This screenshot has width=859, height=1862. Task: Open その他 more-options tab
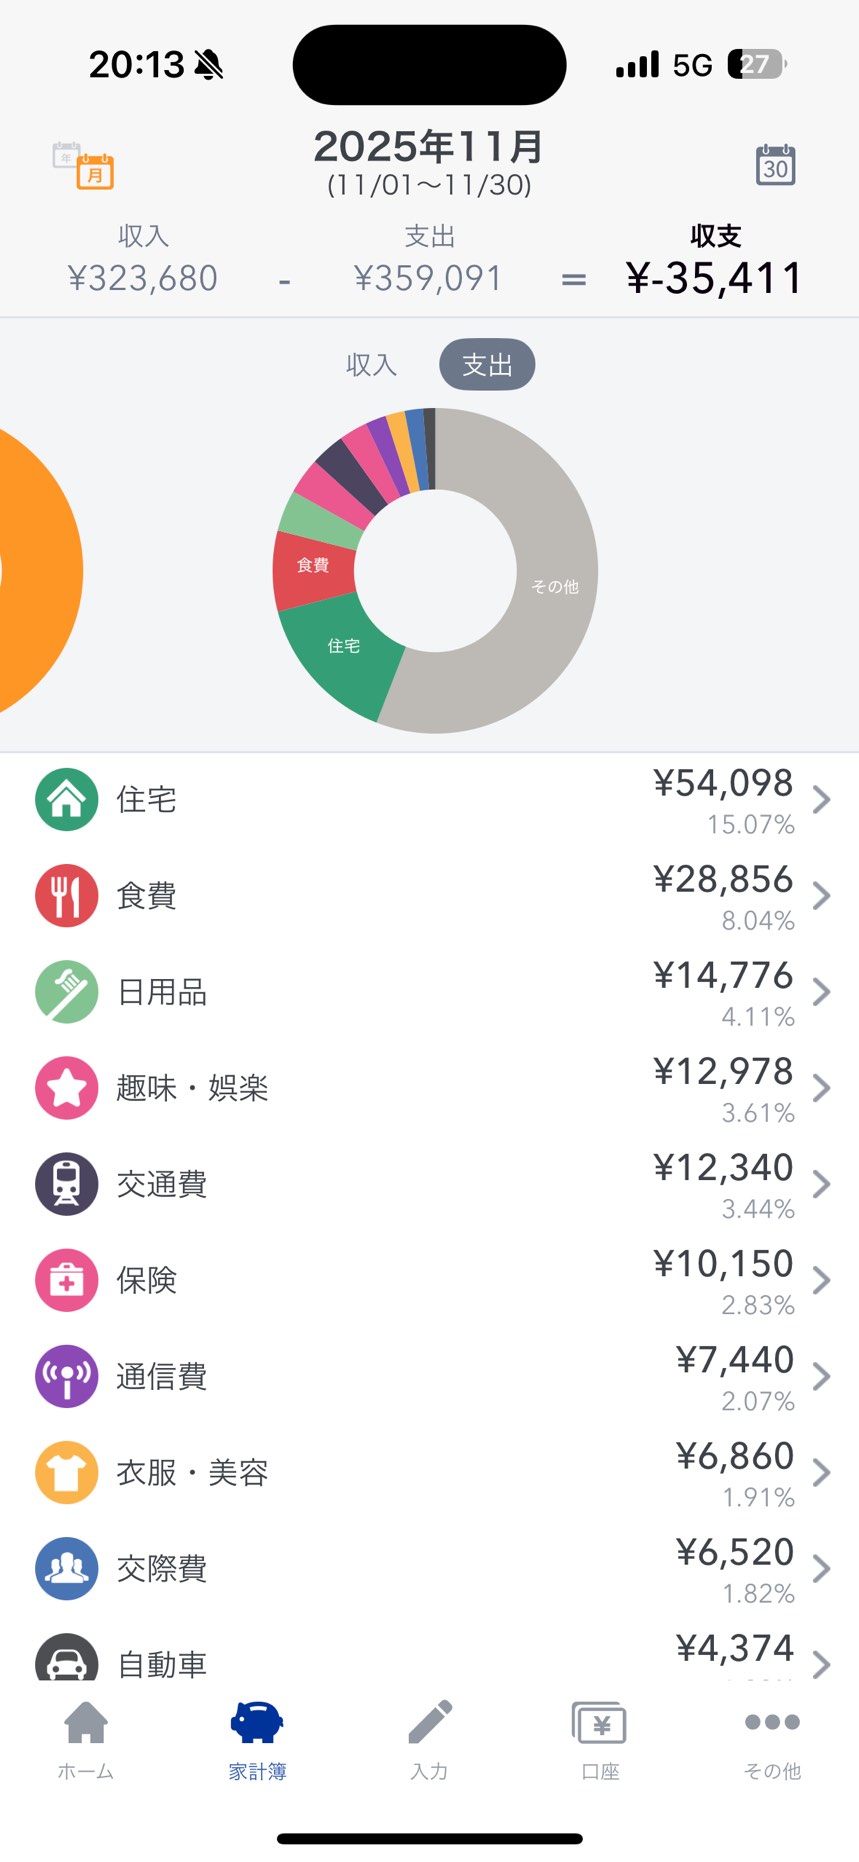click(x=772, y=1740)
